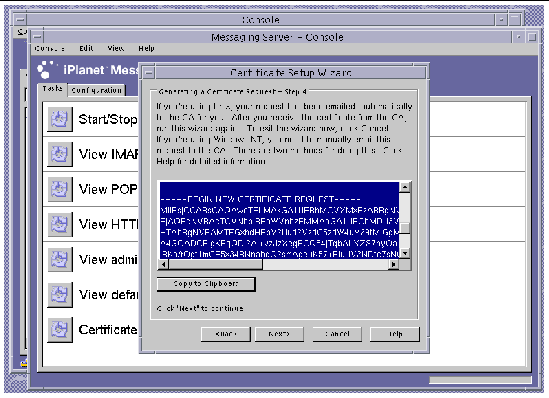Click scroll left arrow of certificate request box
549x398 pixels.
pos(164,265)
